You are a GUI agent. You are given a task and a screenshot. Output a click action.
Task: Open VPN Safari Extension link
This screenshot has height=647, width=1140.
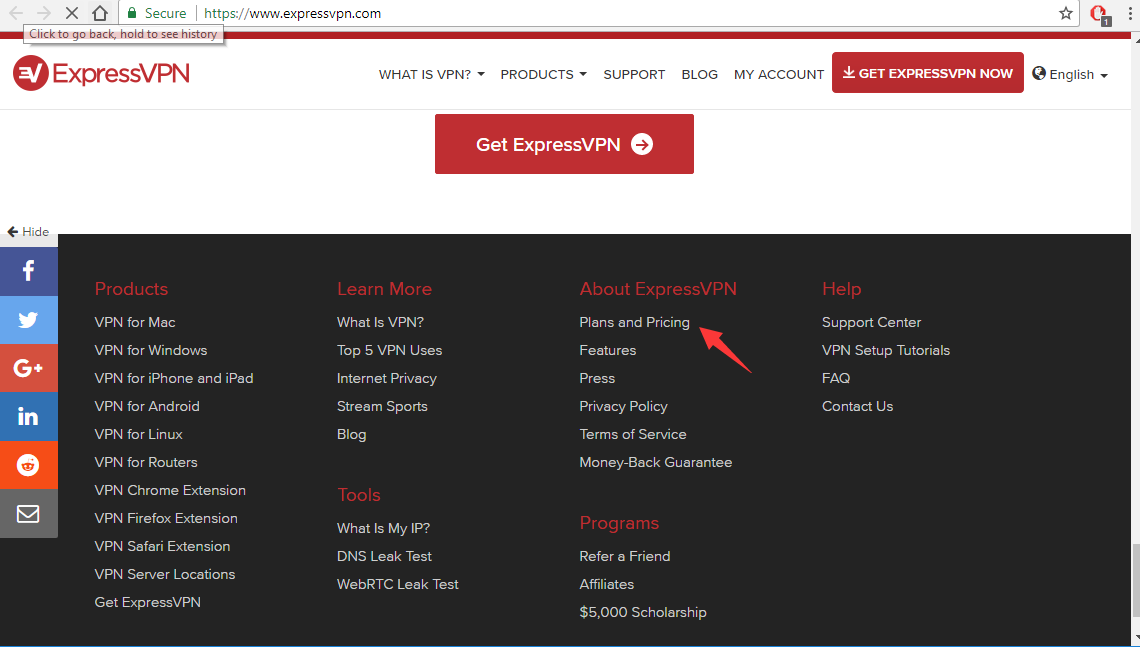(x=162, y=546)
